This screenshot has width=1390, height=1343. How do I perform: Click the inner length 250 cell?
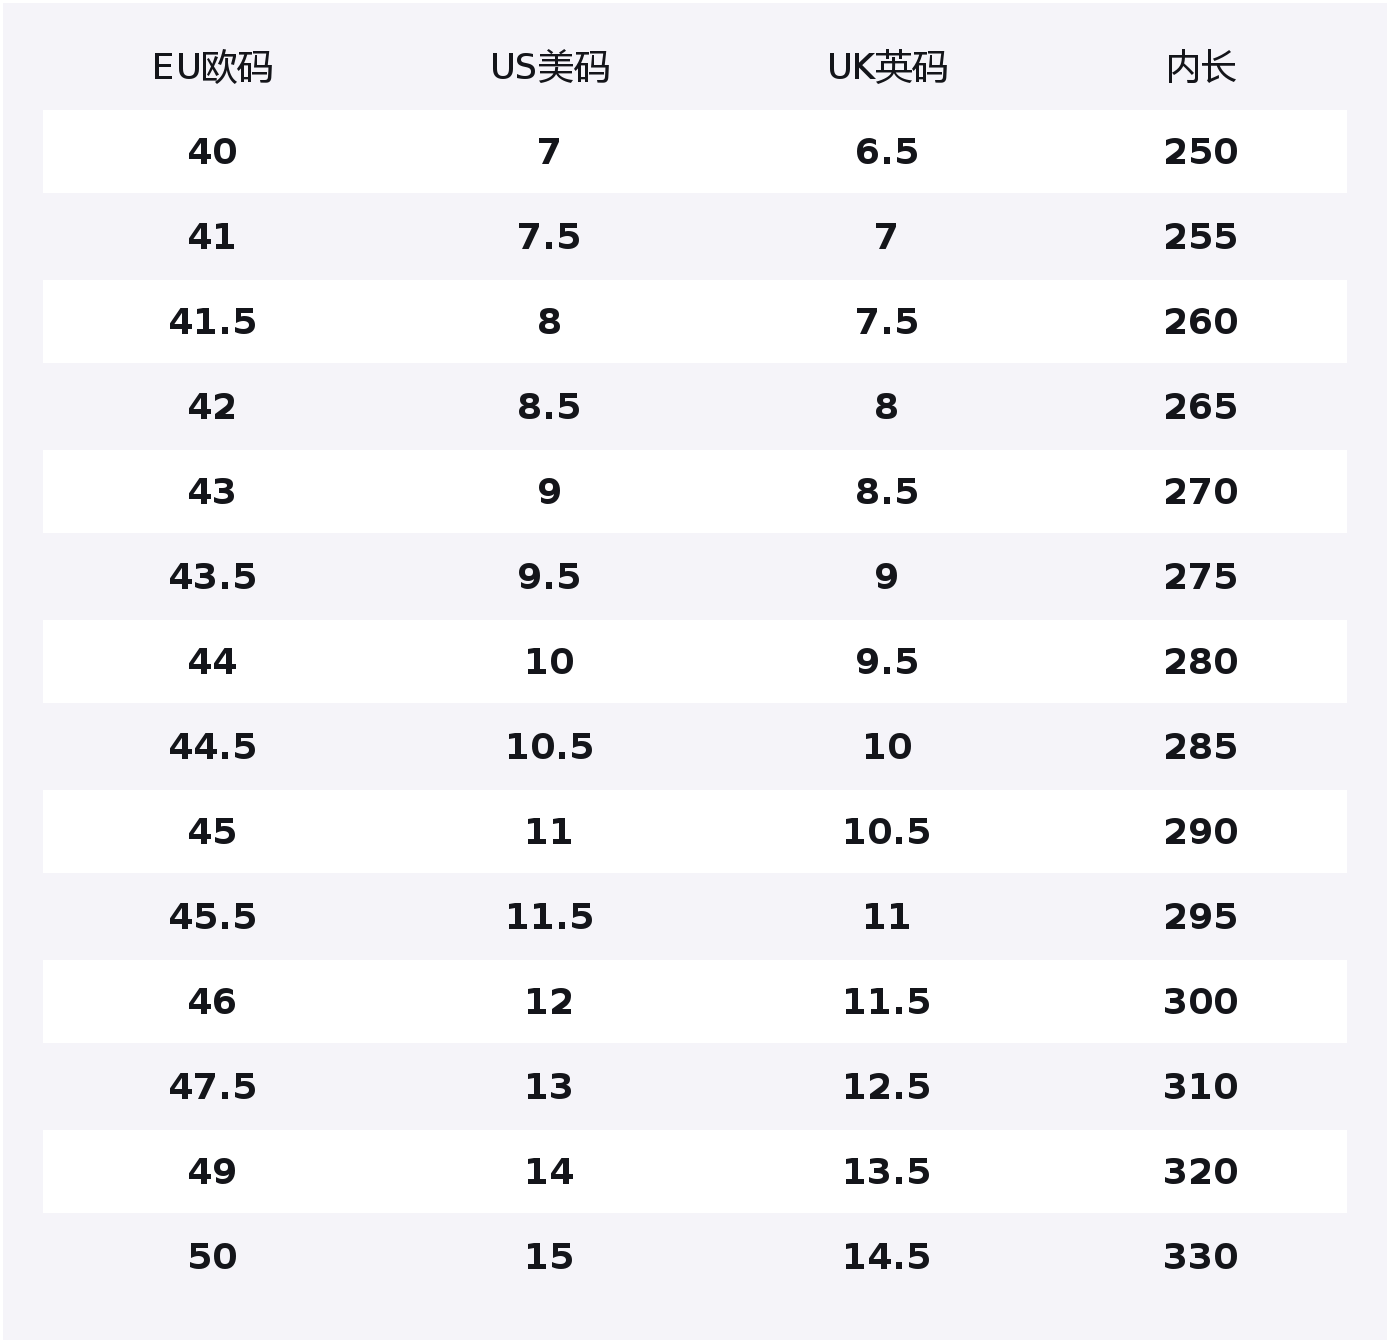[x=1200, y=152]
